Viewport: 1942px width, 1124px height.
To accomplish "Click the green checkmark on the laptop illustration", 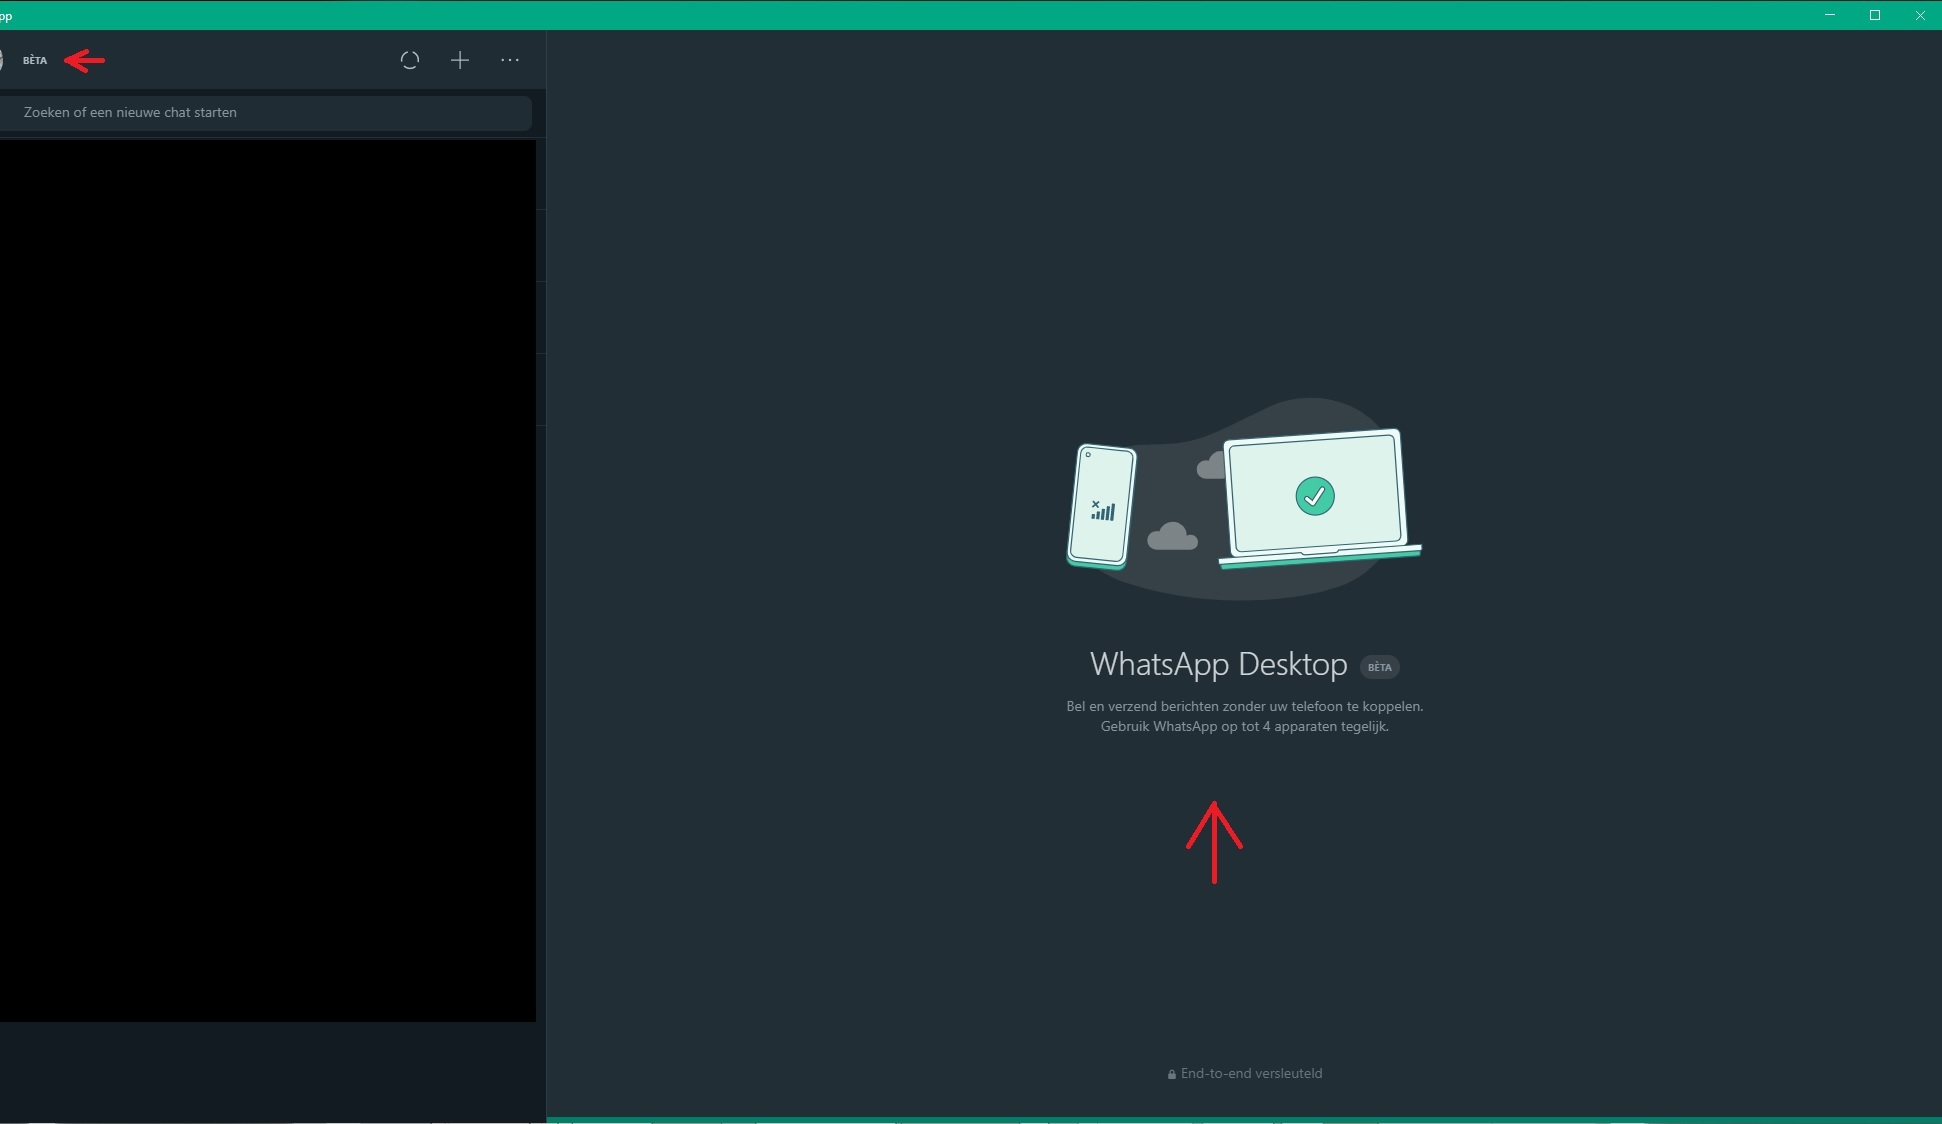I will coord(1314,496).
